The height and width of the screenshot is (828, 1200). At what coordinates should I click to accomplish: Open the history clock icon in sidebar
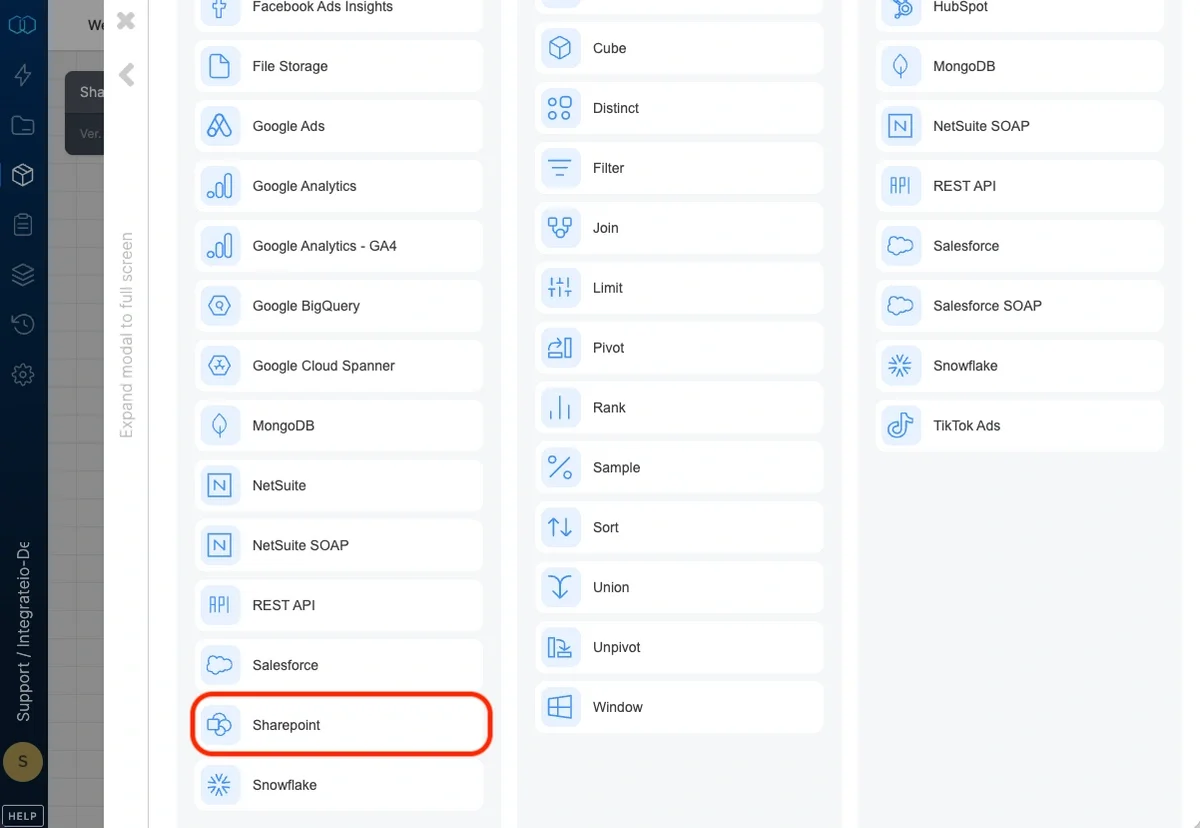click(x=23, y=324)
